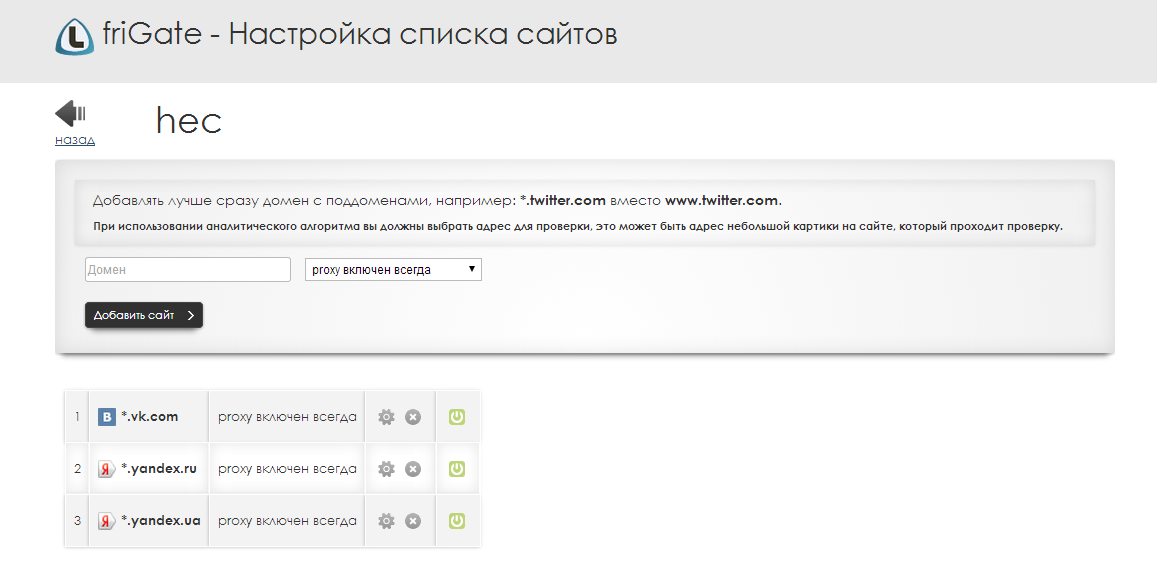Click the *.vk.com domain name
This screenshot has width=1157, height=584.
[x=149, y=417]
